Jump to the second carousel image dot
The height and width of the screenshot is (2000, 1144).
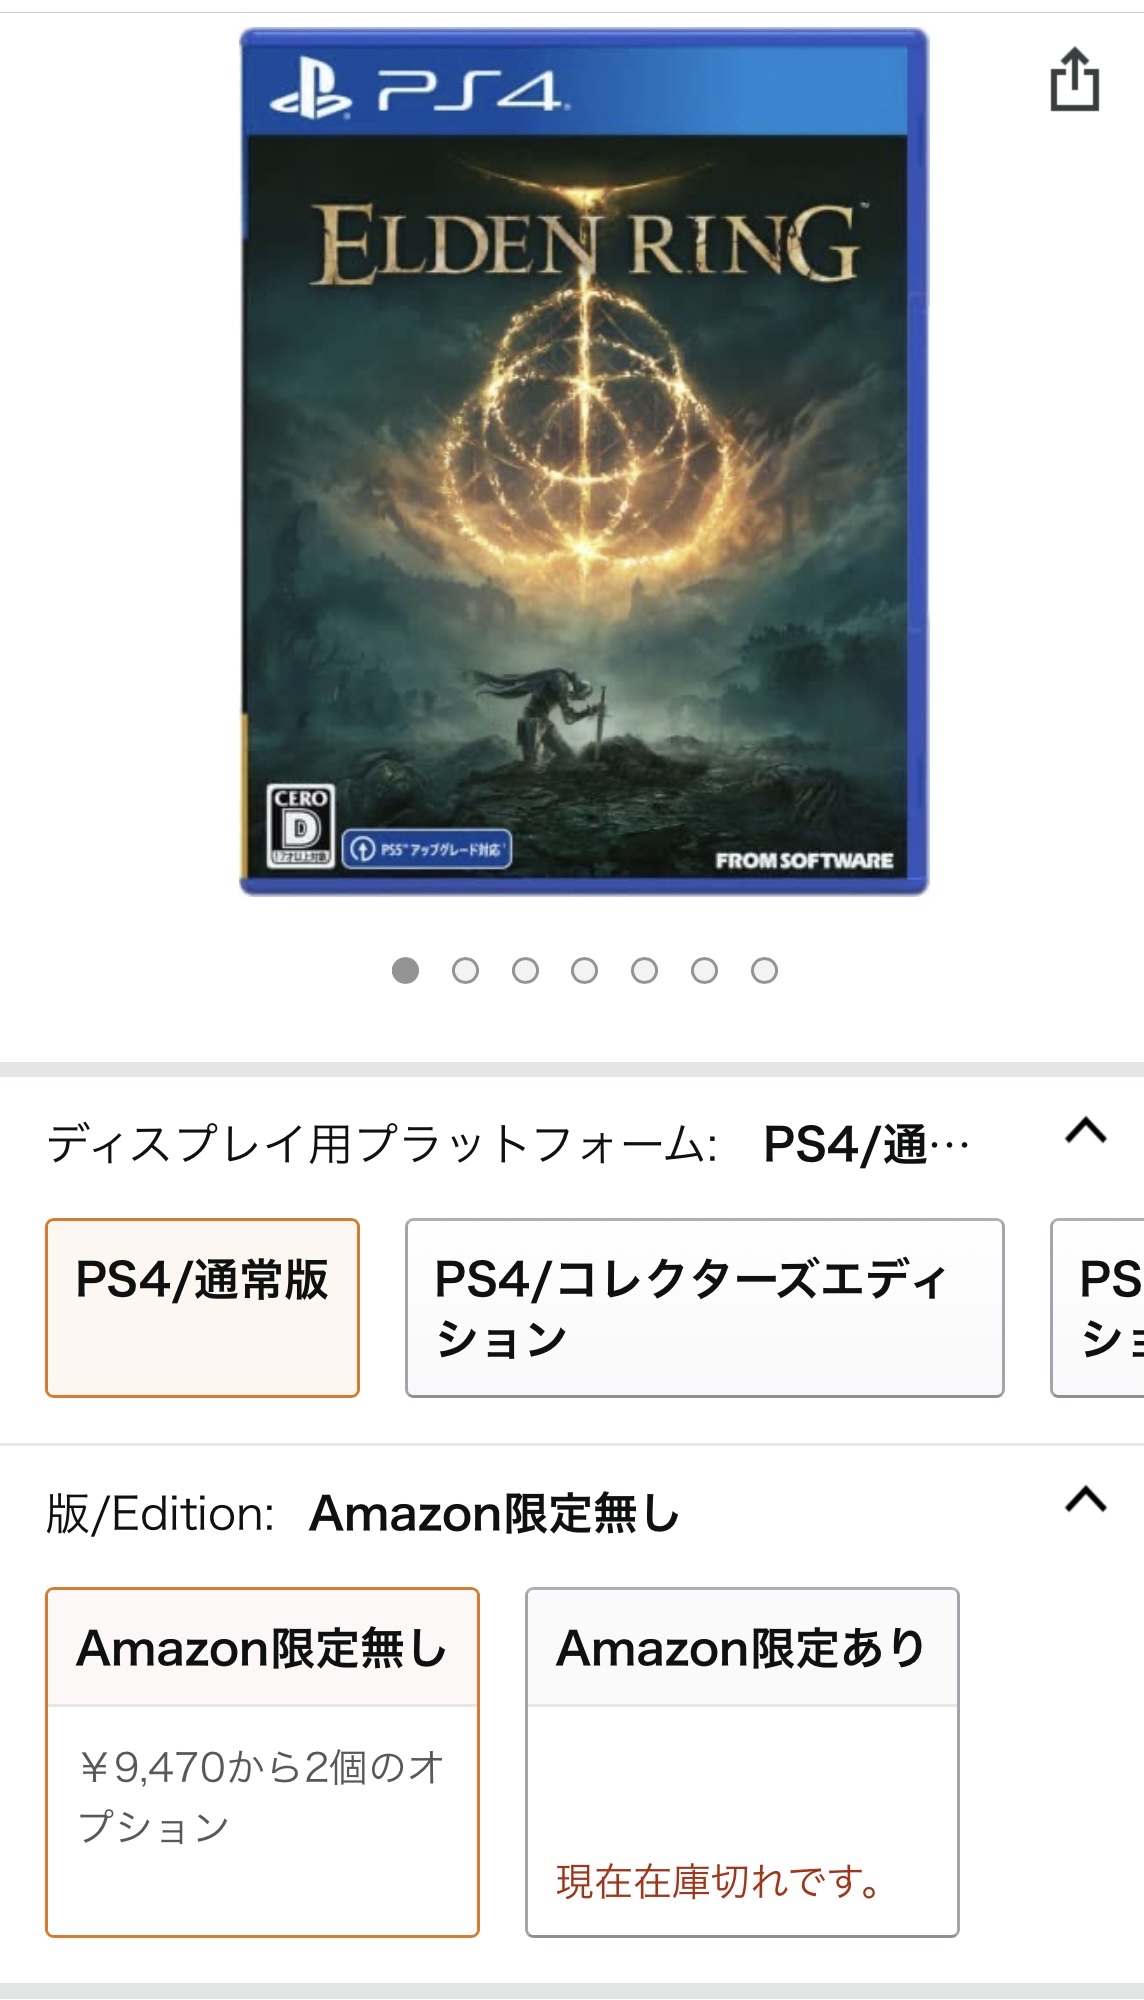[x=465, y=970]
